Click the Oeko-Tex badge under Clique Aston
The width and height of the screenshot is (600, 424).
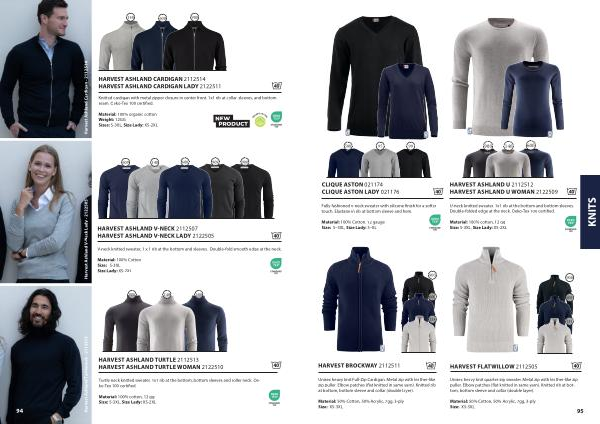click(435, 222)
